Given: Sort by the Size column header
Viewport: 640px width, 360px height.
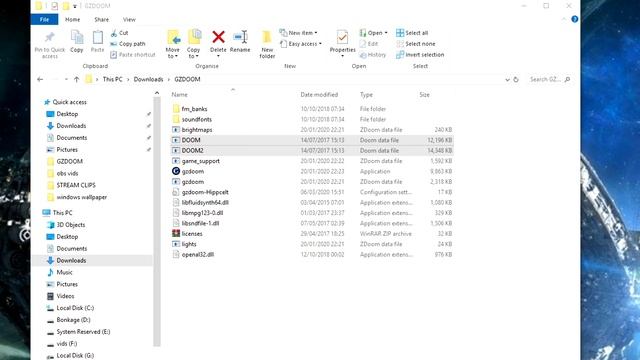Looking at the screenshot, I should pos(424,95).
